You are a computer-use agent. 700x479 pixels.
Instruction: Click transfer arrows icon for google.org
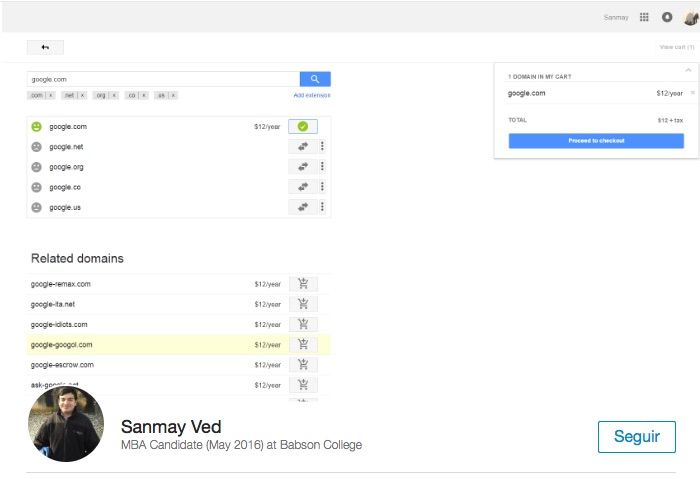coord(303,167)
